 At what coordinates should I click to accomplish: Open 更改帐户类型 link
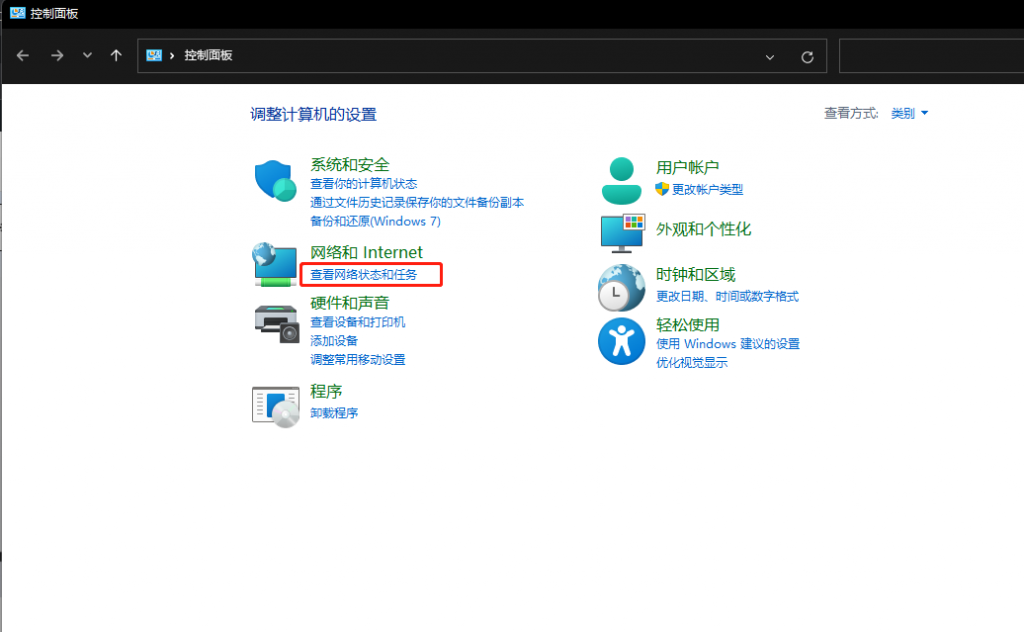[x=707, y=189]
